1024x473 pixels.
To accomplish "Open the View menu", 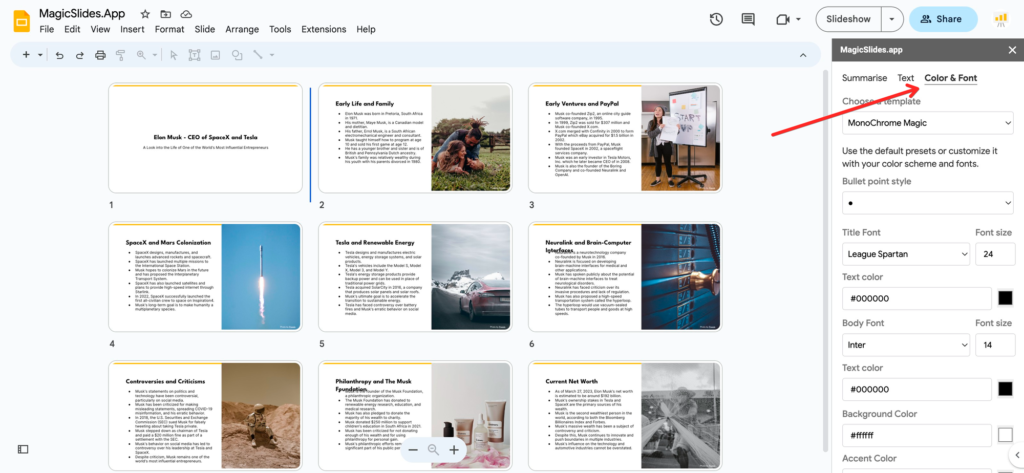I will [x=101, y=29].
